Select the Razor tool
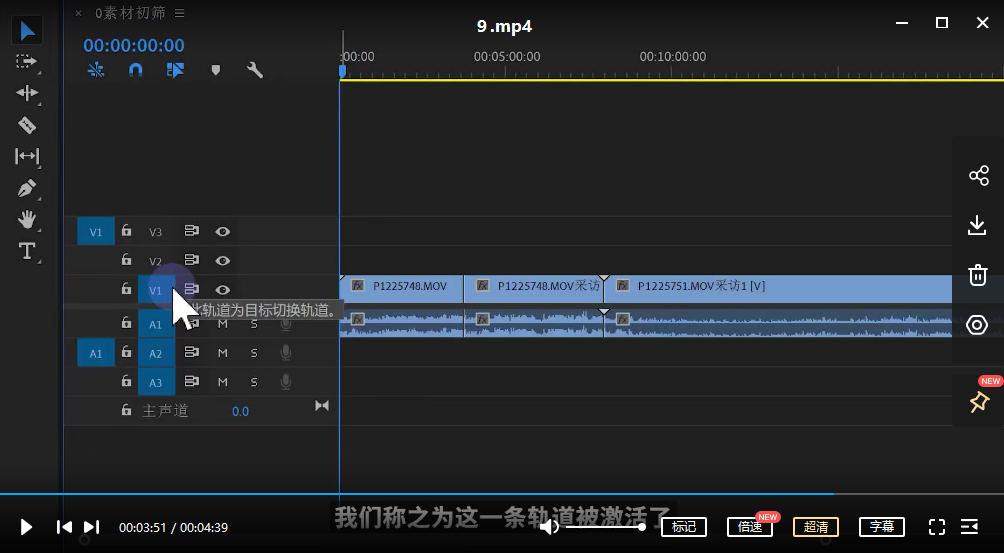This screenshot has width=1004, height=553. click(x=27, y=125)
